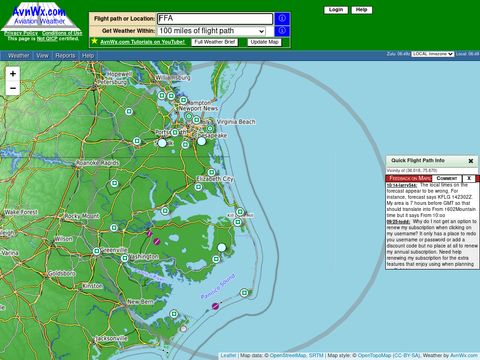The image size is (480, 360).
Task: Click the Help button next to Login
Action: point(362,10)
